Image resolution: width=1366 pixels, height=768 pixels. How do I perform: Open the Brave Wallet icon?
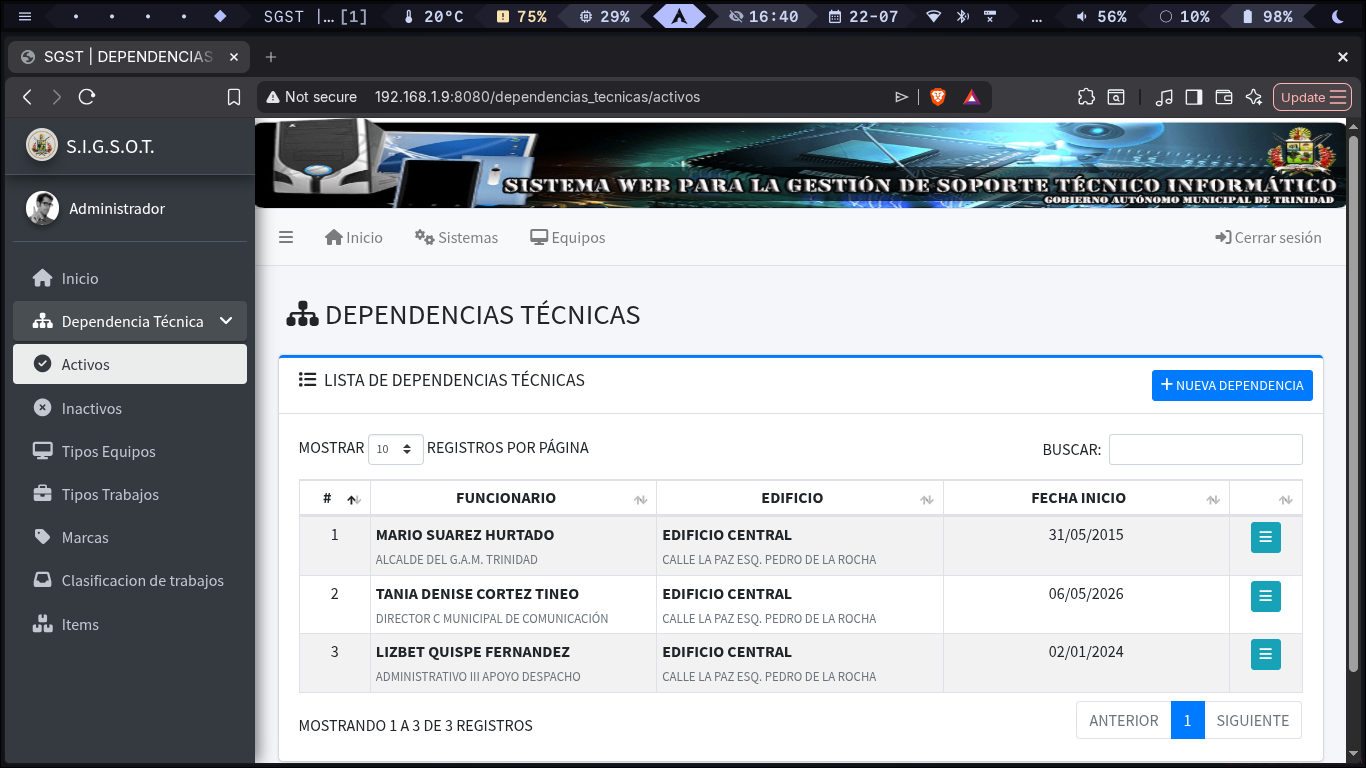pos(1224,97)
